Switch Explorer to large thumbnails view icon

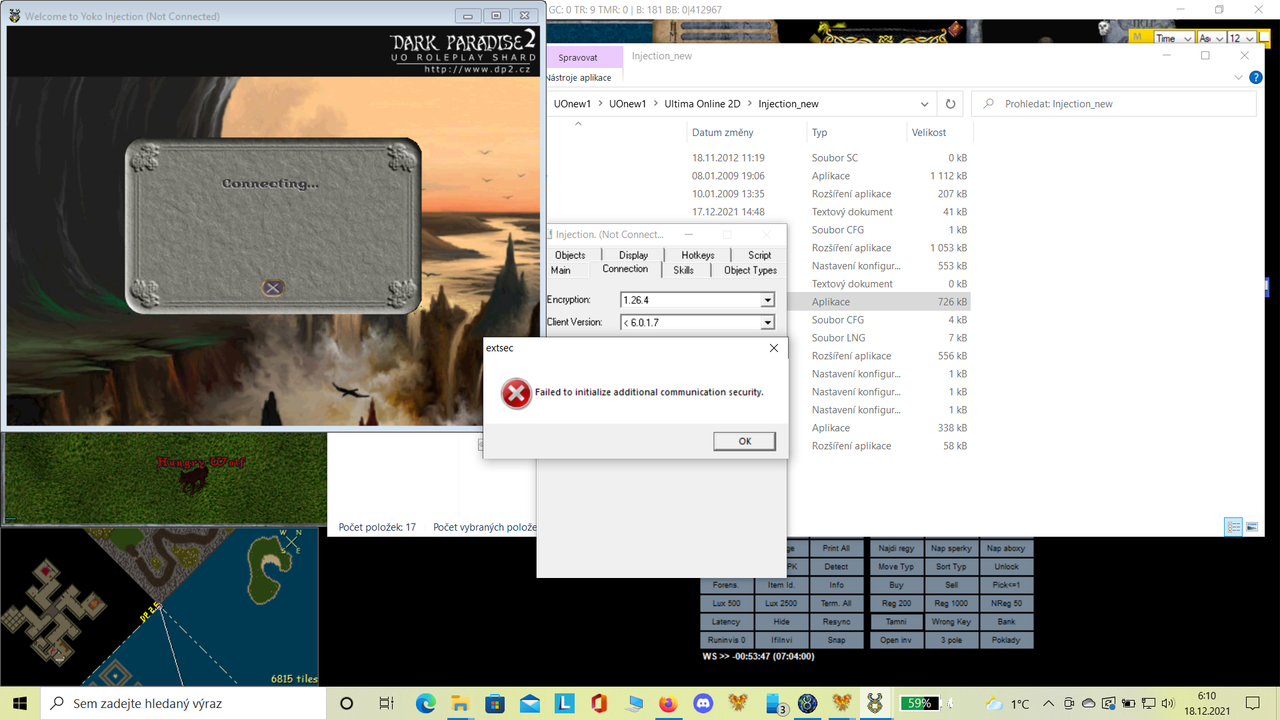click(1251, 526)
